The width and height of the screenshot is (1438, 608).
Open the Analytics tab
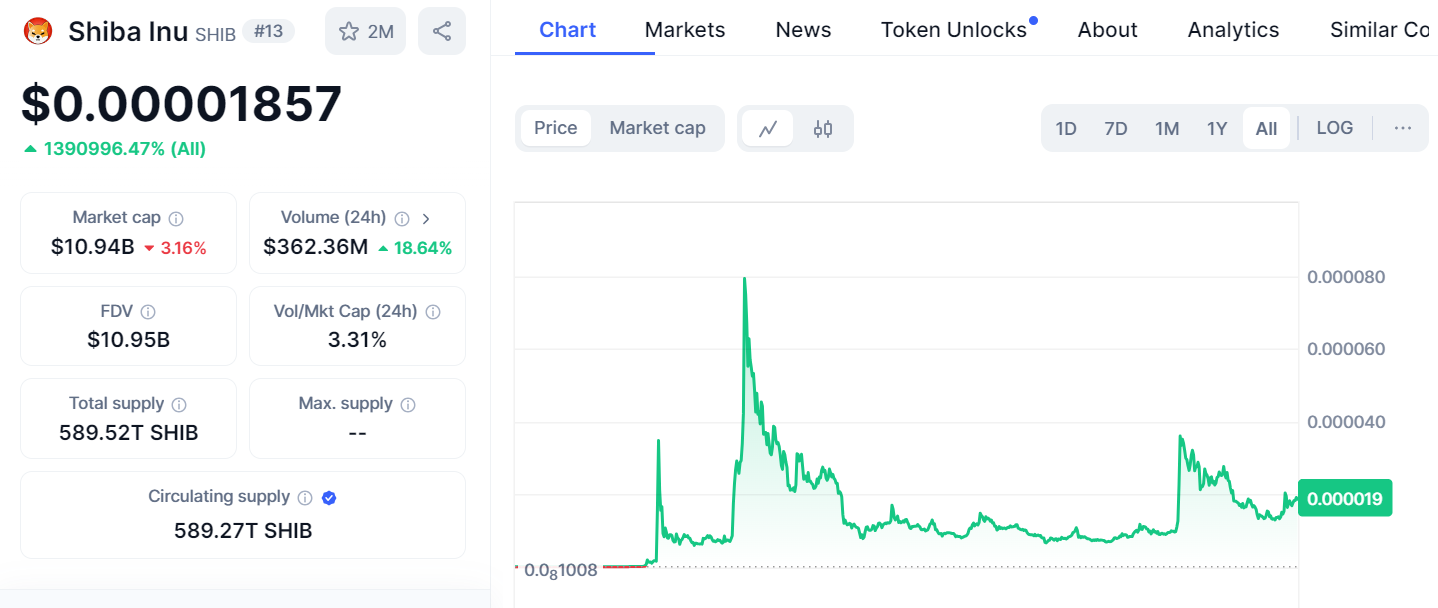[1233, 30]
